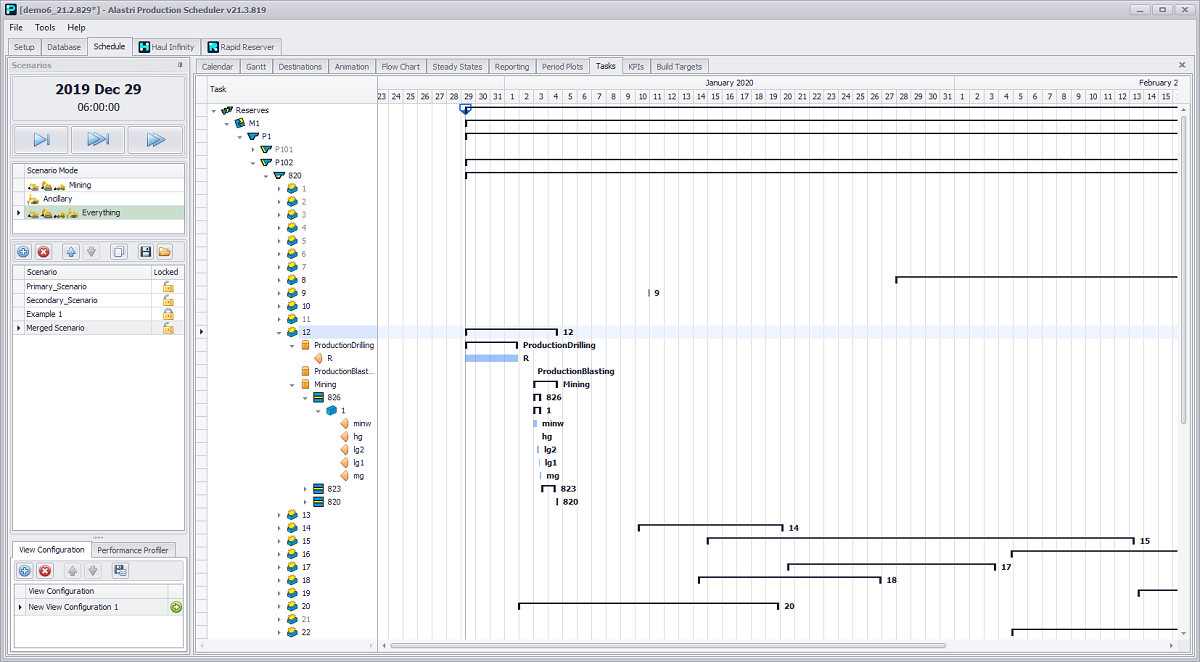Open the Tools menu

coord(45,28)
